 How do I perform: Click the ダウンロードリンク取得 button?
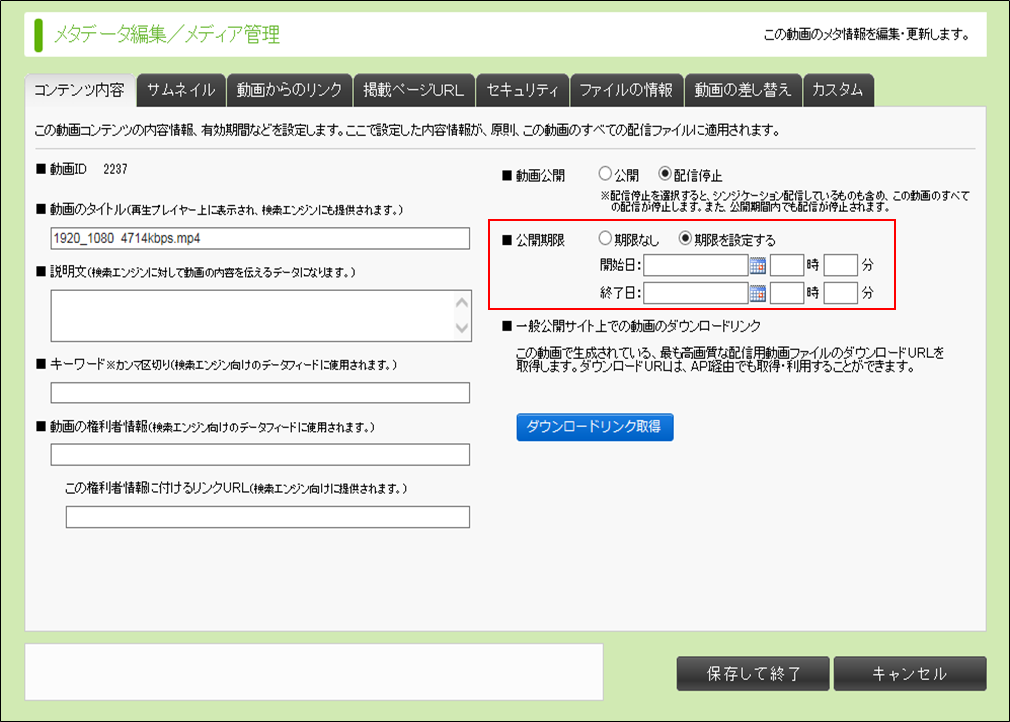[x=595, y=427]
